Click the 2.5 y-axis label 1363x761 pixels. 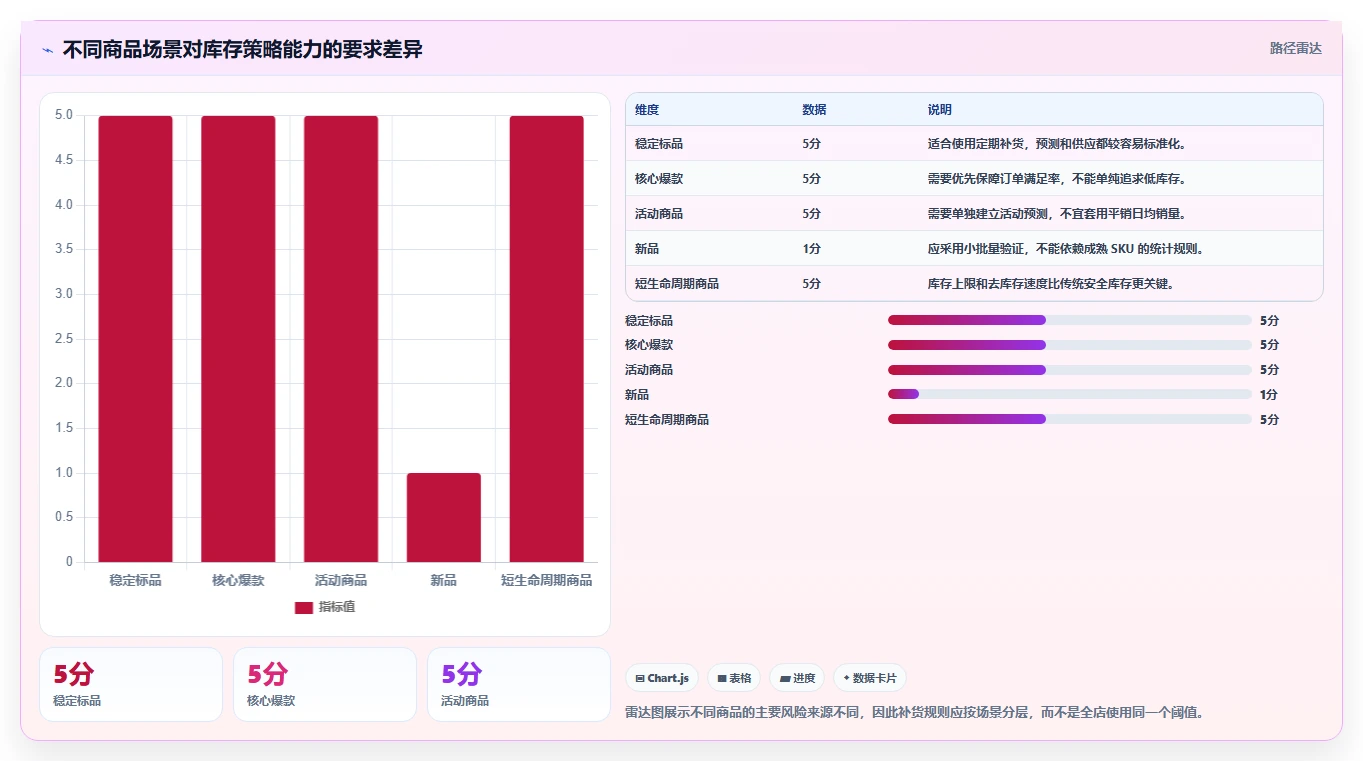point(63,339)
